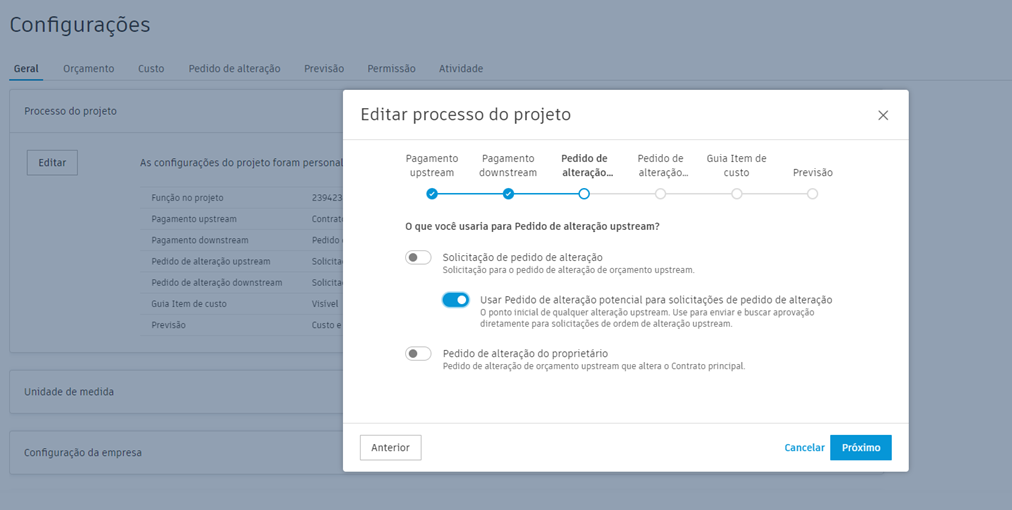
Task: Jump to Guia Item de custo step circle
Action: [736, 194]
